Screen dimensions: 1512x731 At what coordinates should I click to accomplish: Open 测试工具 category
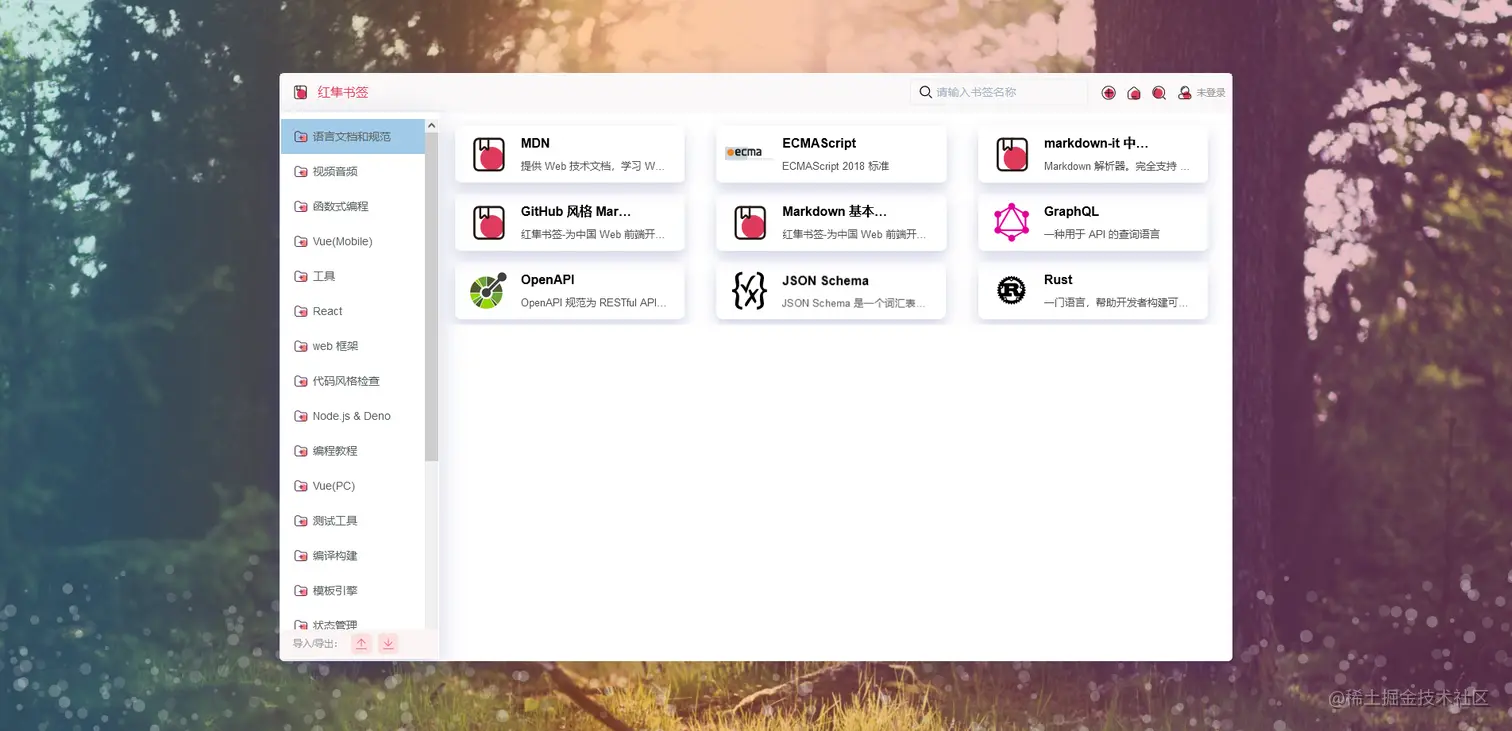coord(353,521)
